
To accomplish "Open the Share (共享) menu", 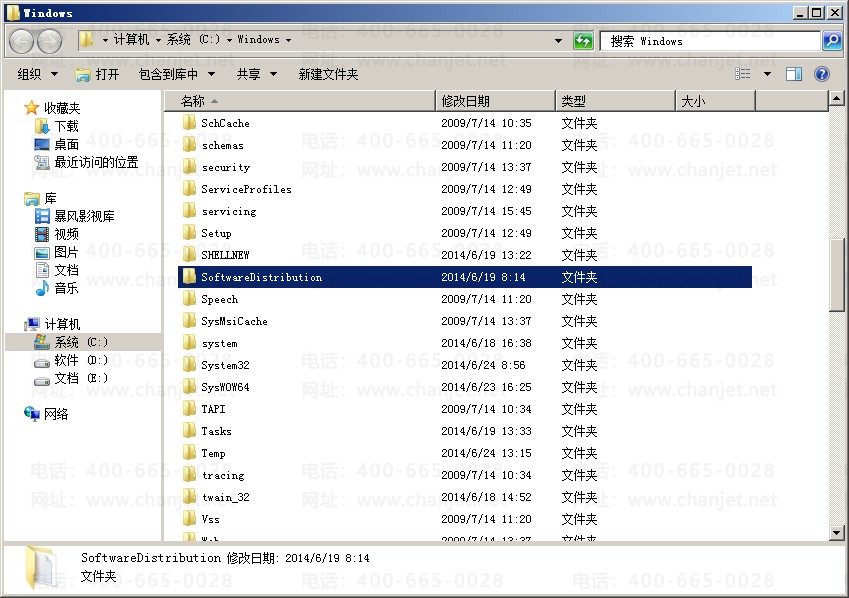I will 257,74.
